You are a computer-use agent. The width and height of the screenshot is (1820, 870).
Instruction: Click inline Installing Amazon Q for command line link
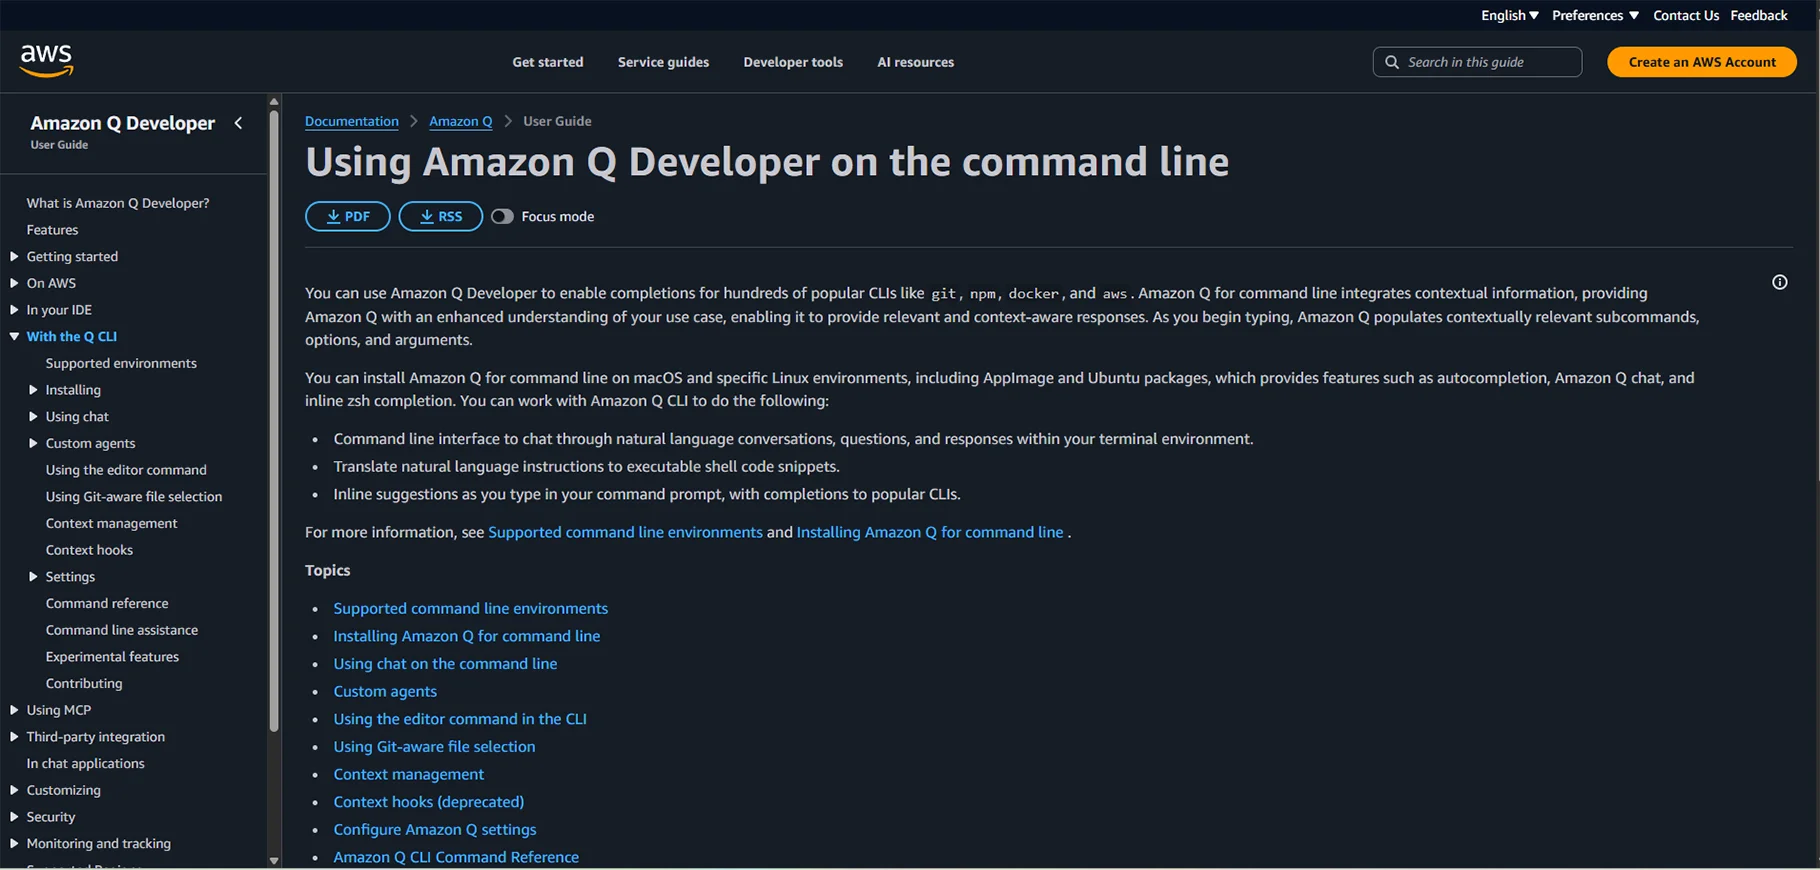[x=930, y=532]
